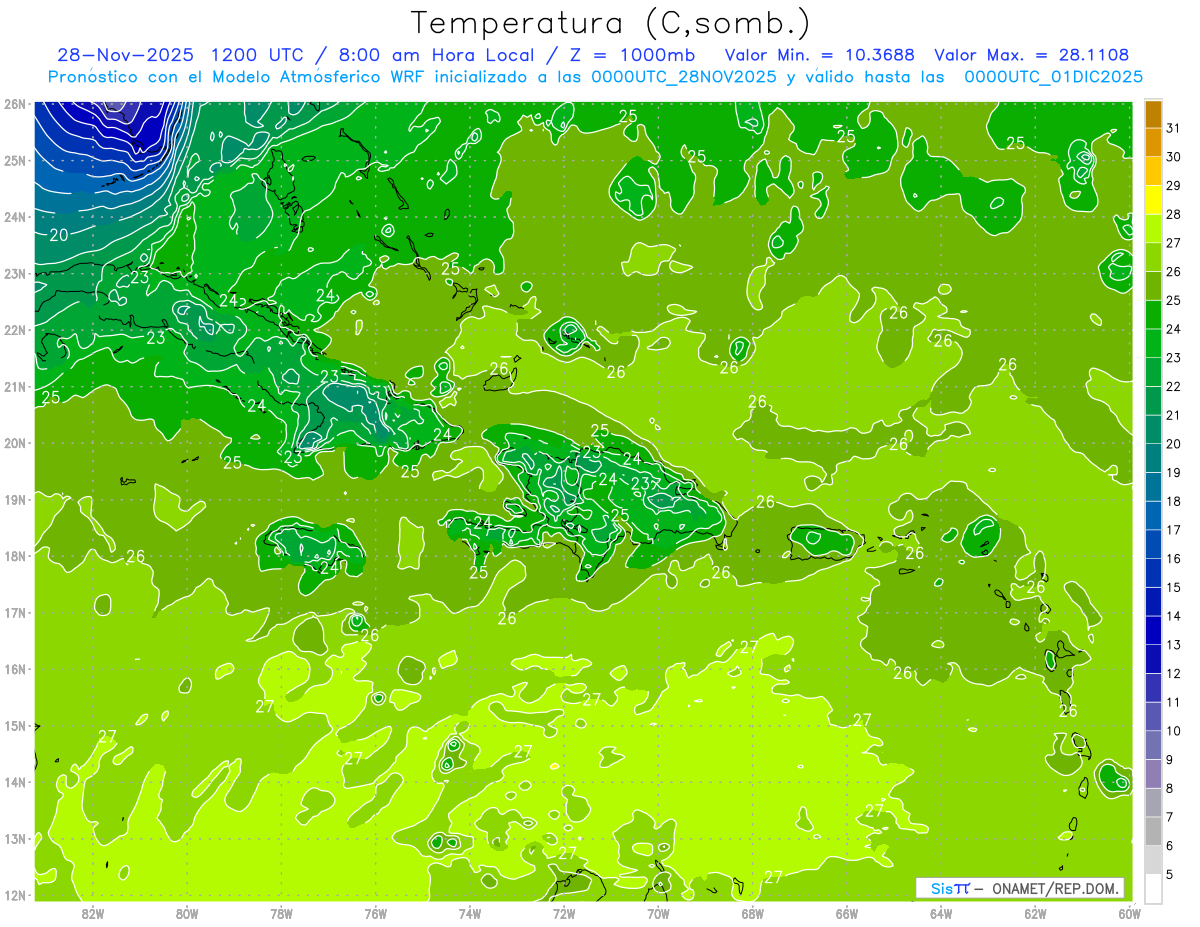
Task: Click the gray color bar segment between 7 and 8
Action: pyautogui.click(x=1153, y=803)
